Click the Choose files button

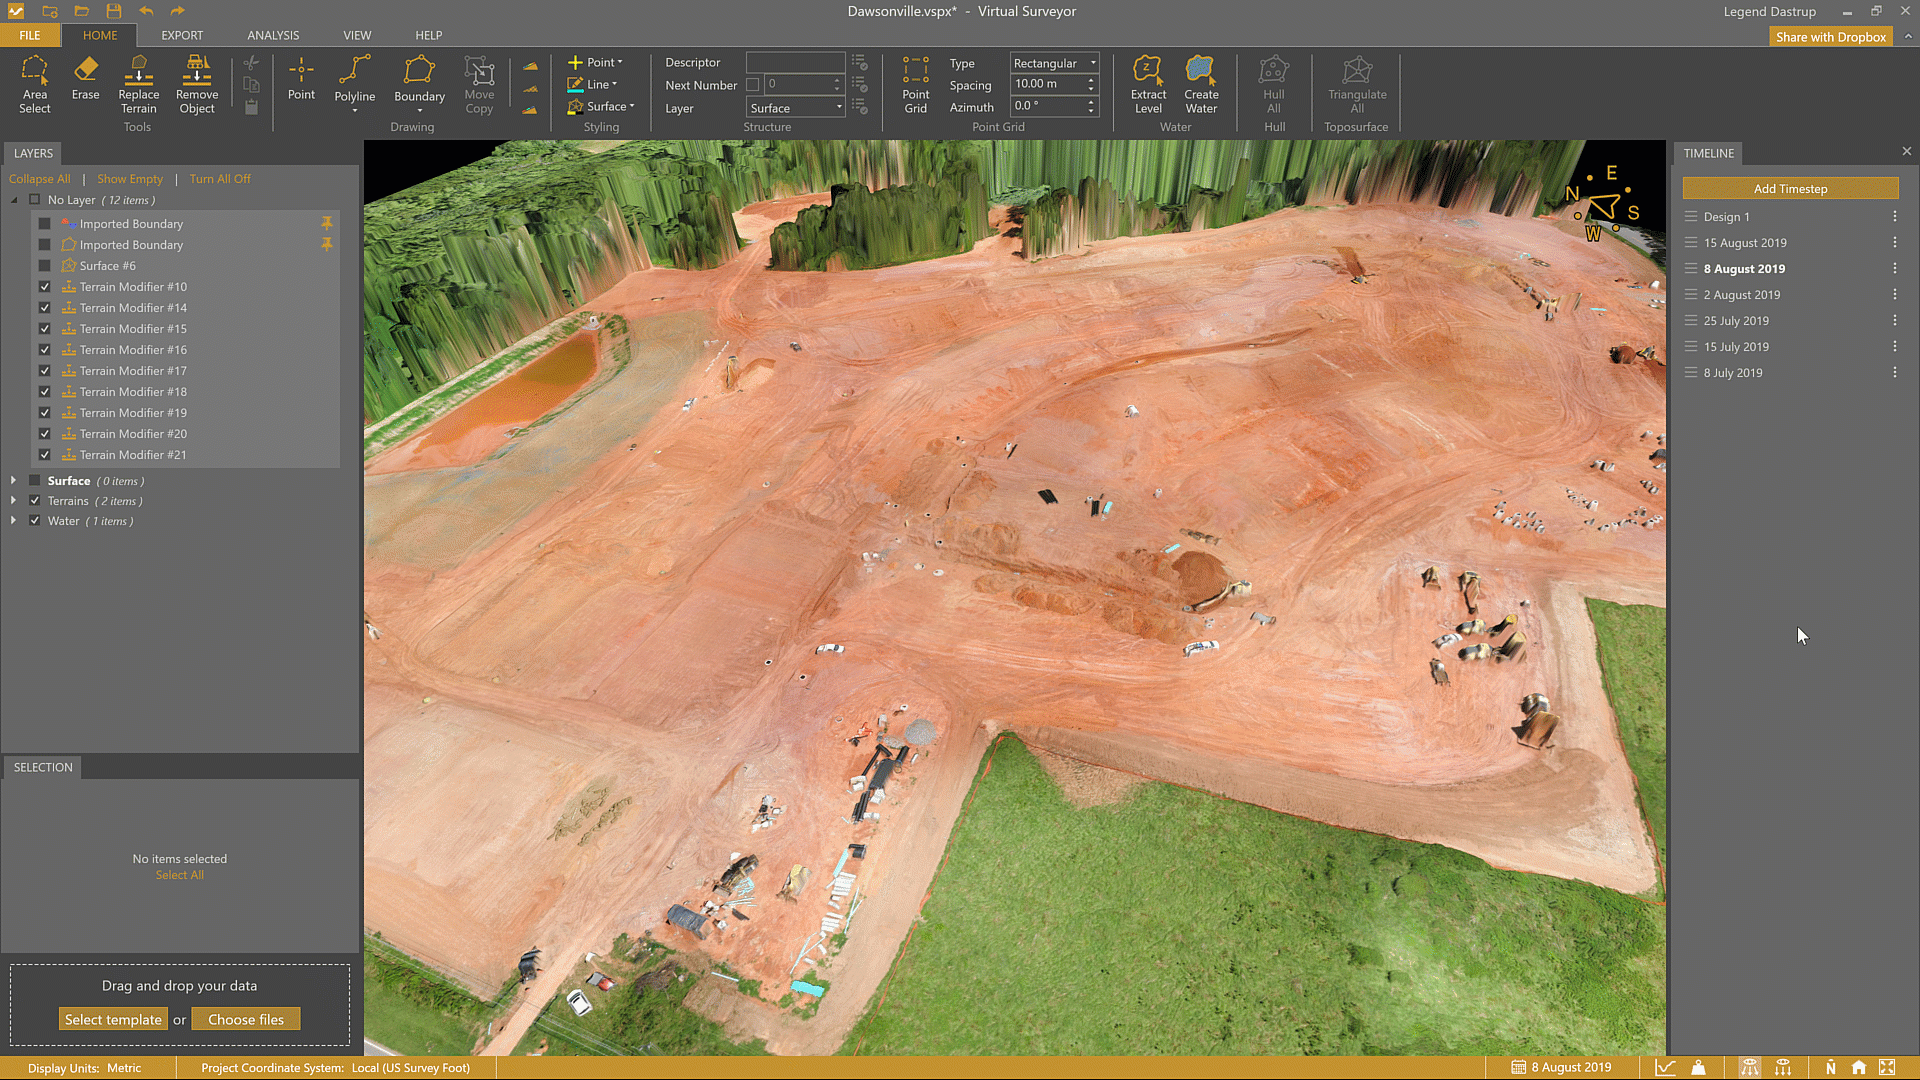coord(246,1020)
